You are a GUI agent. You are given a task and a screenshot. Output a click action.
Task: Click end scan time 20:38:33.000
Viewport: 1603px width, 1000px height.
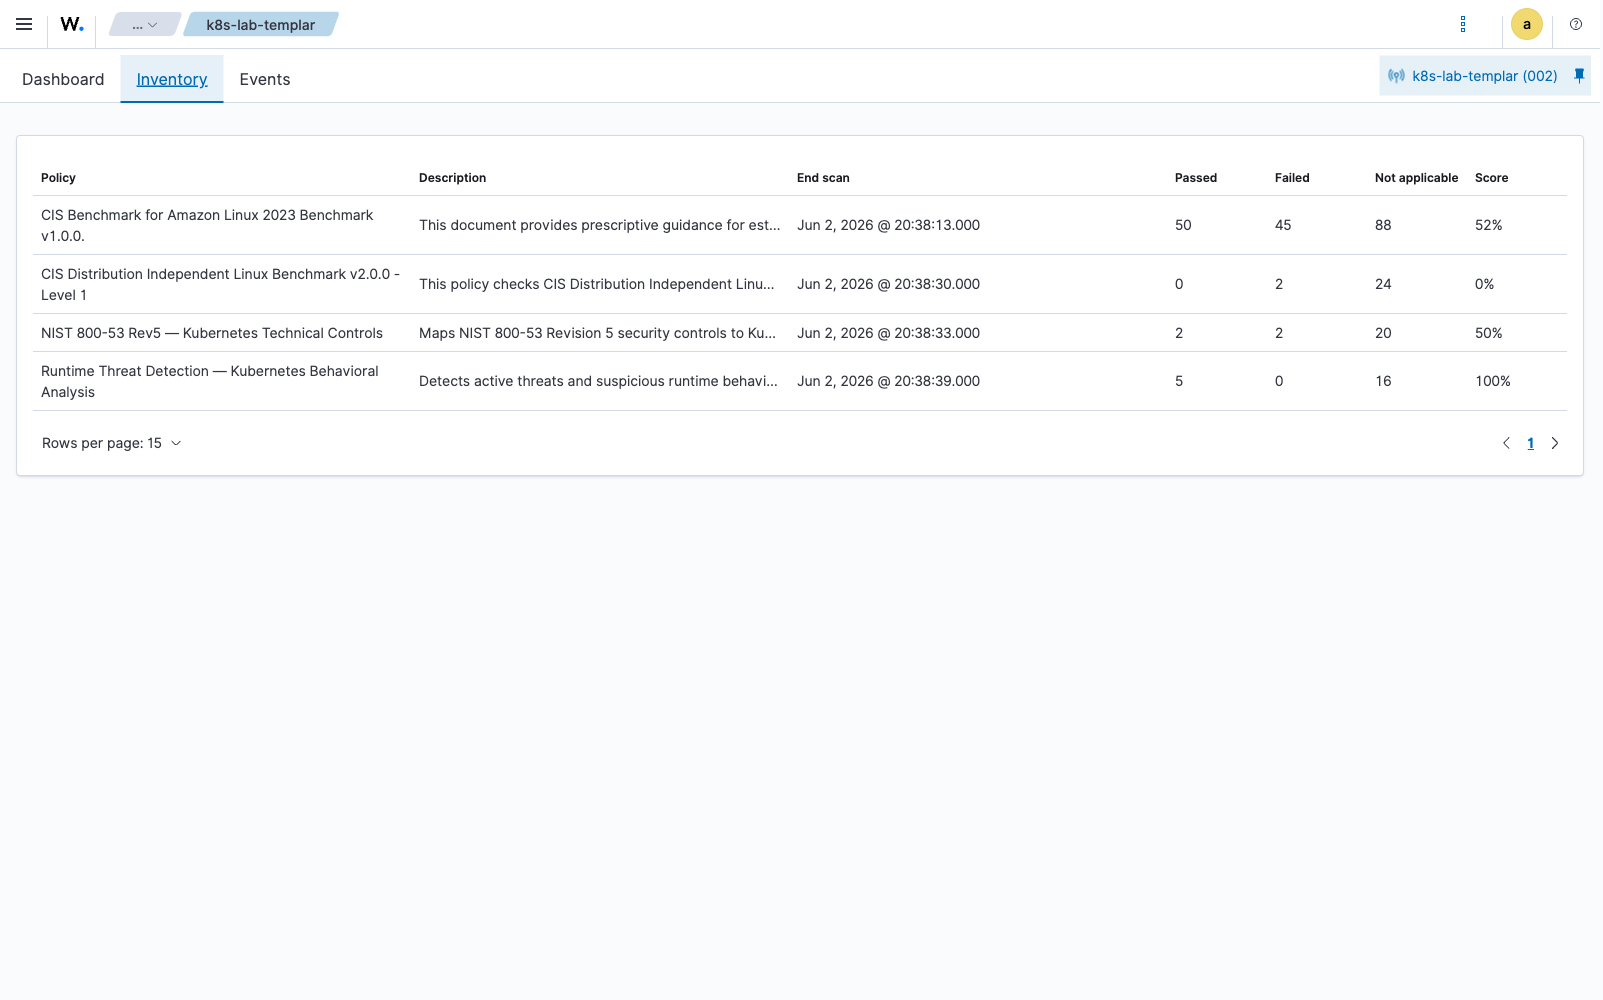coord(888,333)
